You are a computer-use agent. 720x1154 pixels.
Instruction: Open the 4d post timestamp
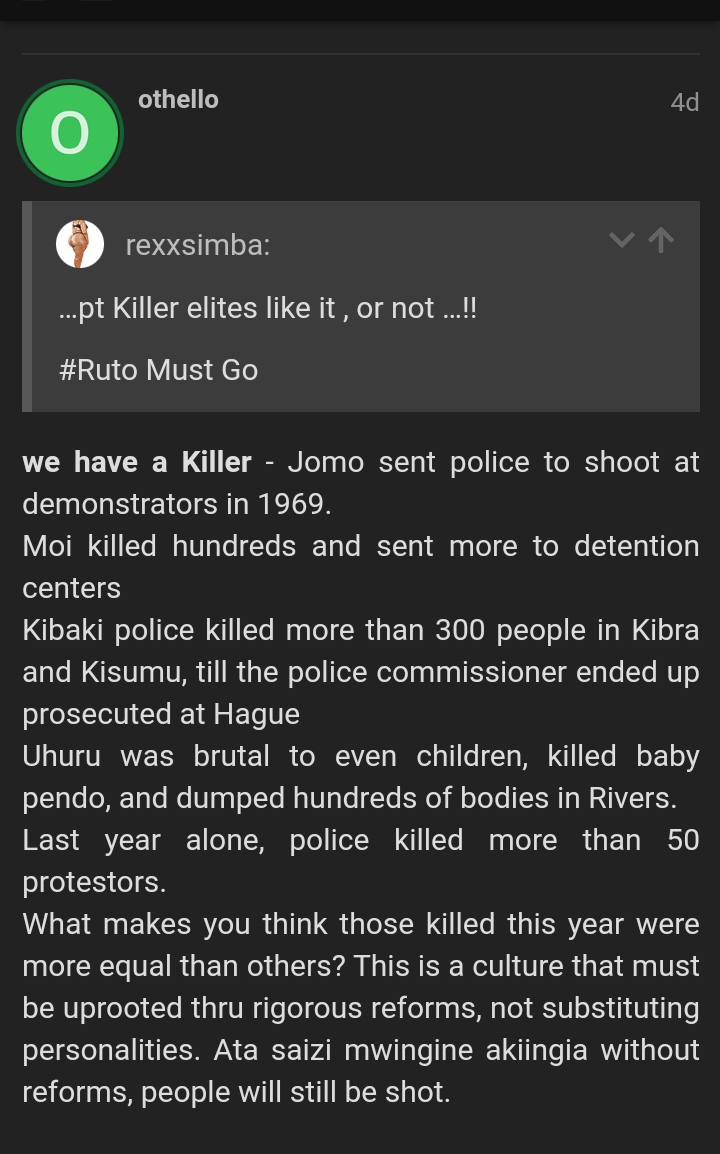click(684, 102)
